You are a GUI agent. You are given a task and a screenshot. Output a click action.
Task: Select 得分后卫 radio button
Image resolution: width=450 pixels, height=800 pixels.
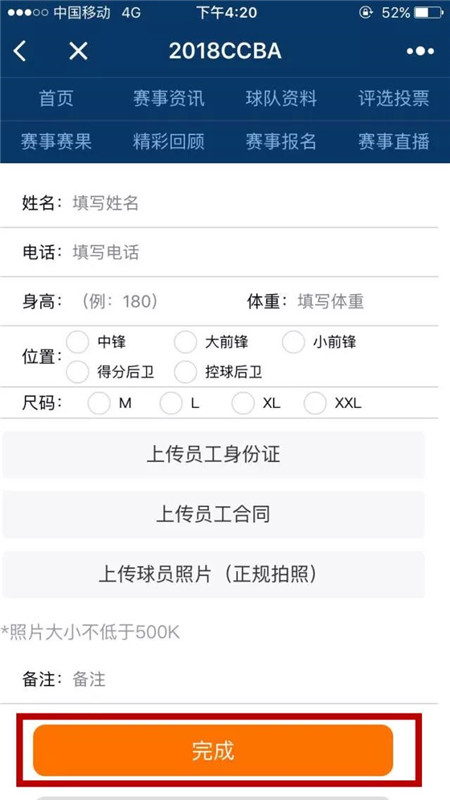(78, 371)
